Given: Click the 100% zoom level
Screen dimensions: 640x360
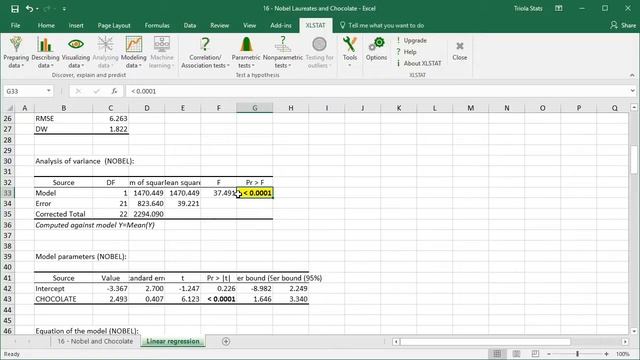Looking at the screenshot, I should coord(623,354).
